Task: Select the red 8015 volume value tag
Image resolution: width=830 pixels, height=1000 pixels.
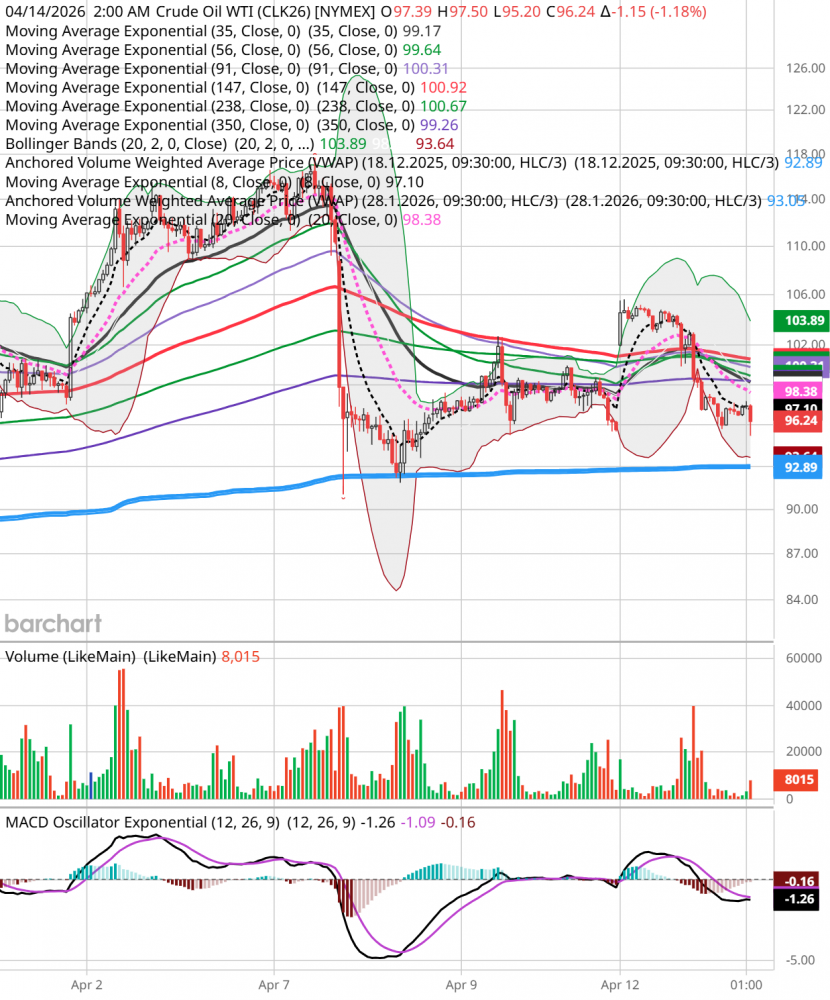Action: (x=802, y=781)
